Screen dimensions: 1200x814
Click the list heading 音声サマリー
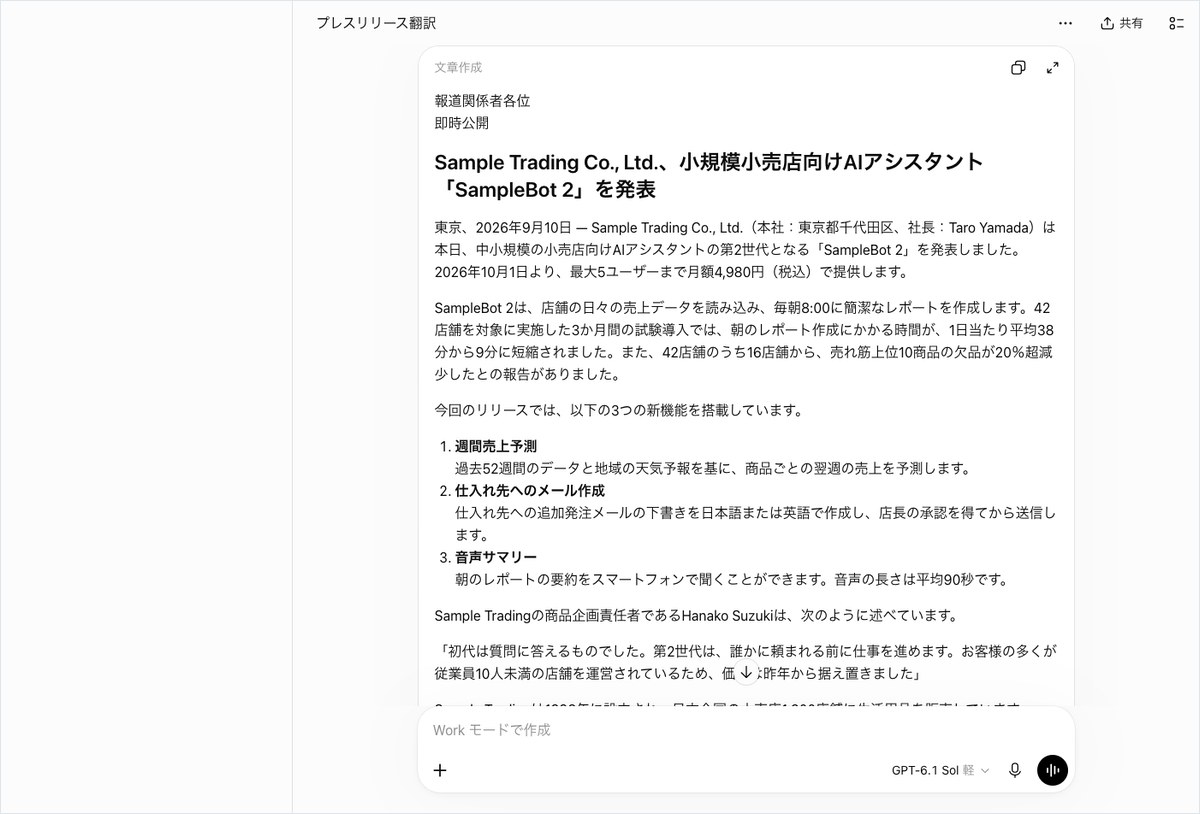(496, 557)
